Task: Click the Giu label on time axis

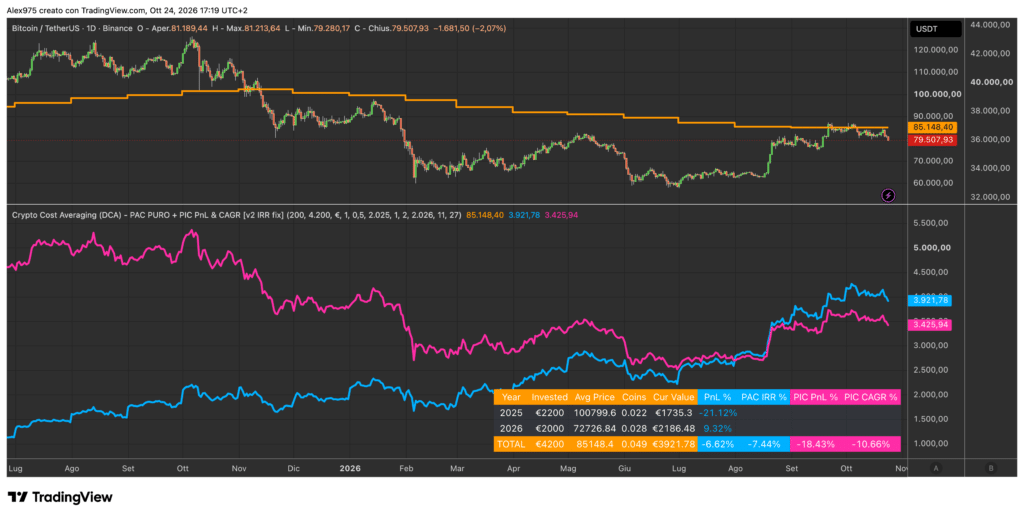Action: click(x=625, y=468)
